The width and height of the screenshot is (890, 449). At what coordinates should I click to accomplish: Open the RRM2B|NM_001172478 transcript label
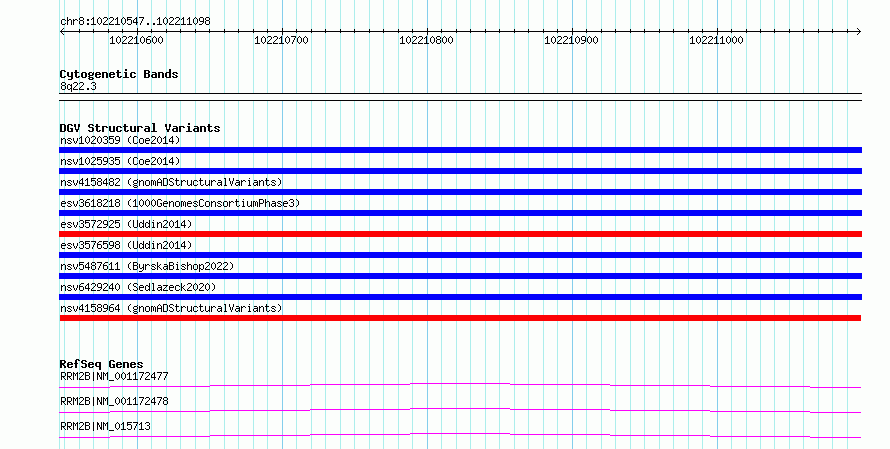(x=114, y=401)
